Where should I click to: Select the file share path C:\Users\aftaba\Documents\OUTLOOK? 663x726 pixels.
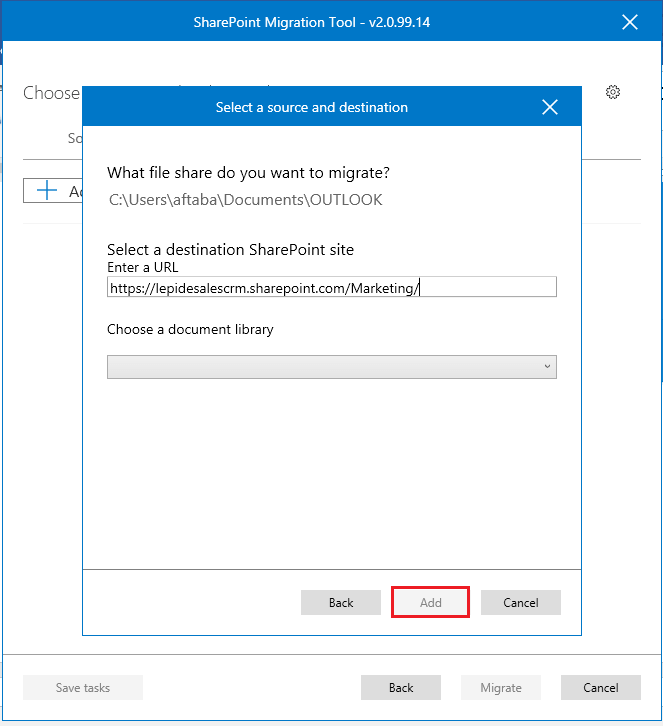246,200
